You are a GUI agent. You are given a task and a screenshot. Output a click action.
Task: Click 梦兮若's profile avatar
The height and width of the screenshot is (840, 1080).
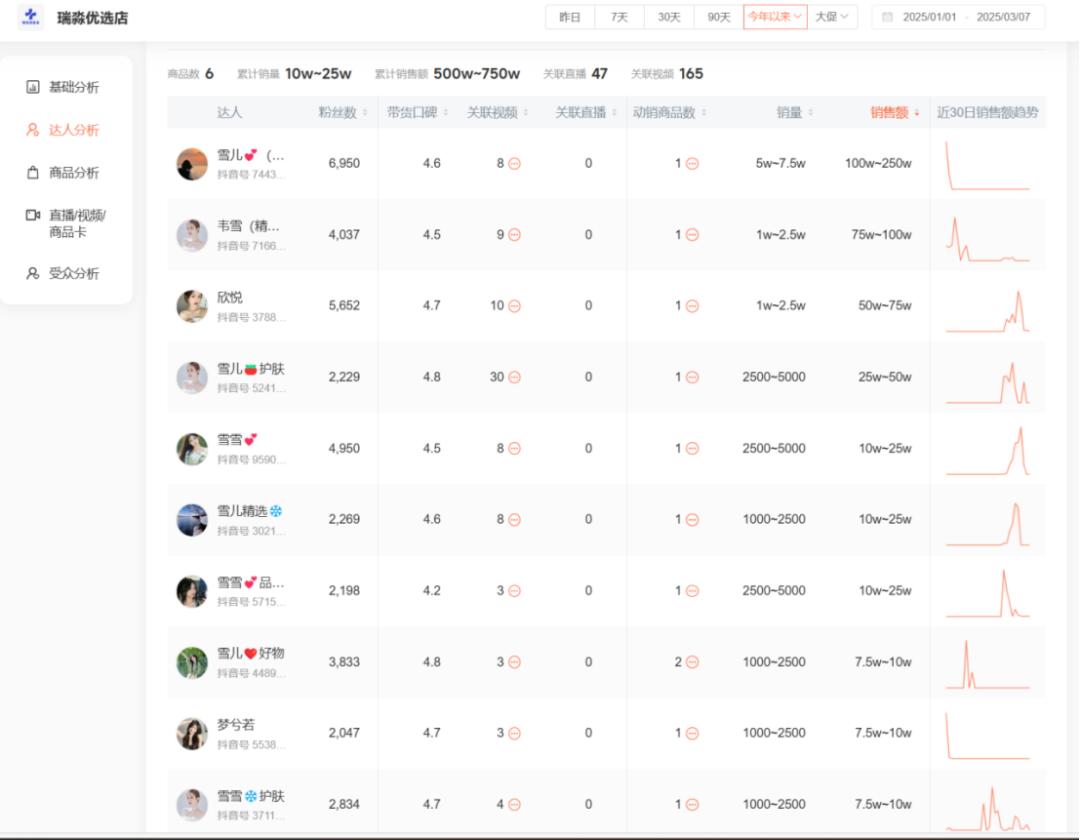[192, 733]
